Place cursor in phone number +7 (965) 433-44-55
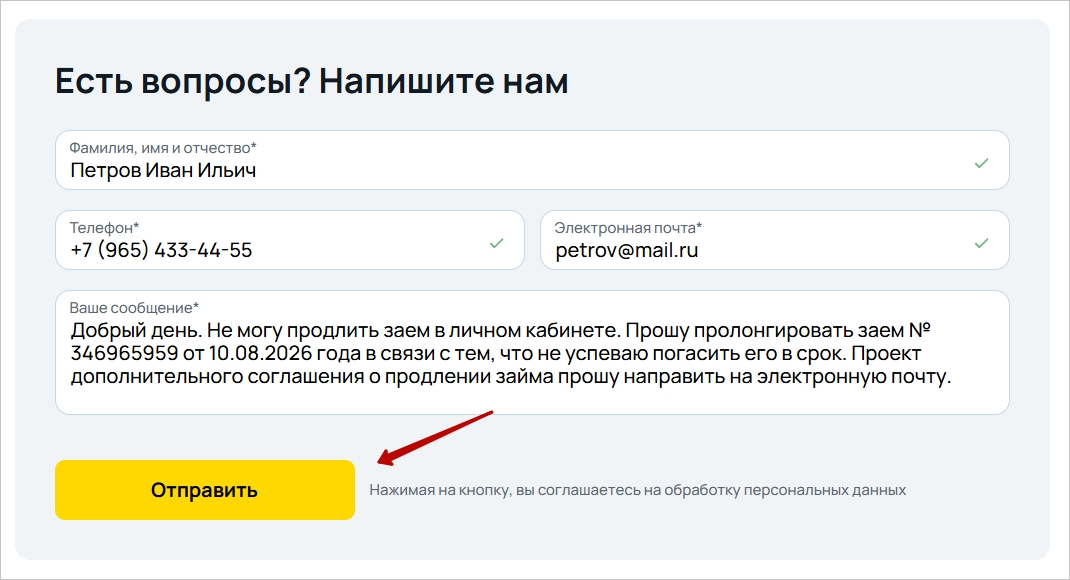Viewport: 1070px width, 580px height. [x=161, y=250]
